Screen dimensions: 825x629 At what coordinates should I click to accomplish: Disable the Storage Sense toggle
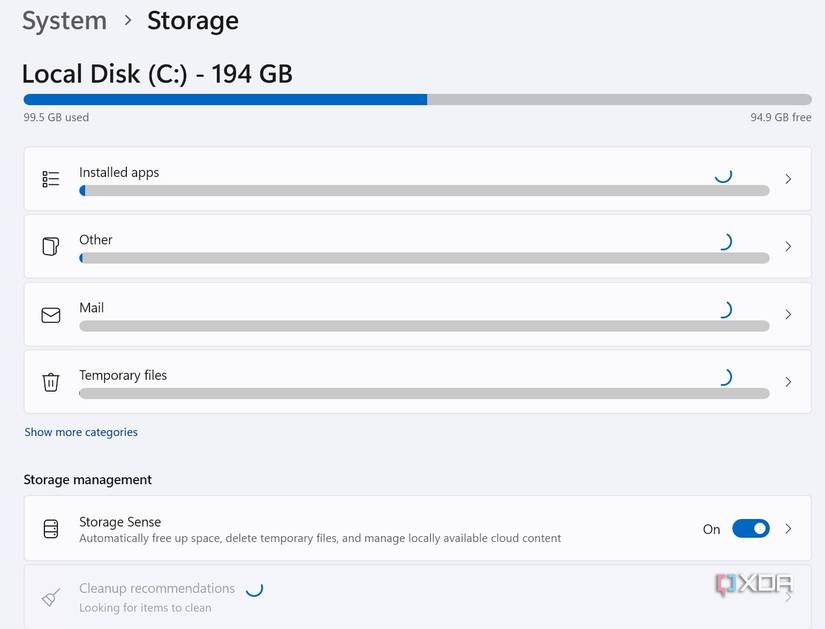pos(750,528)
